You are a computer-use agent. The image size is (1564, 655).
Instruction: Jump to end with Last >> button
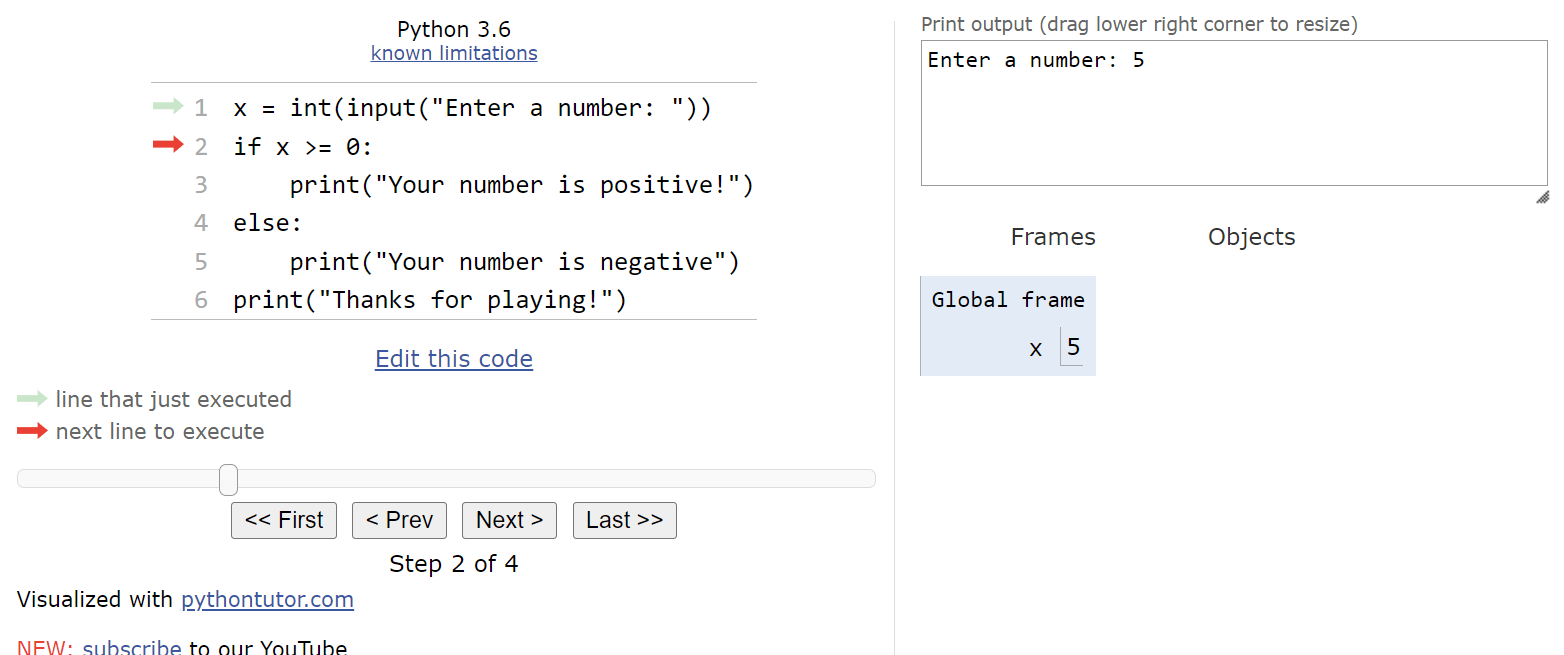(x=625, y=520)
